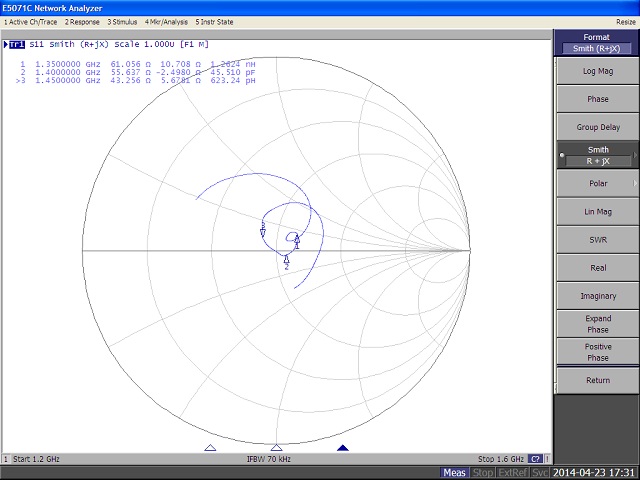Choose the Phase format softkey
640x480 pixels.
tap(598, 99)
